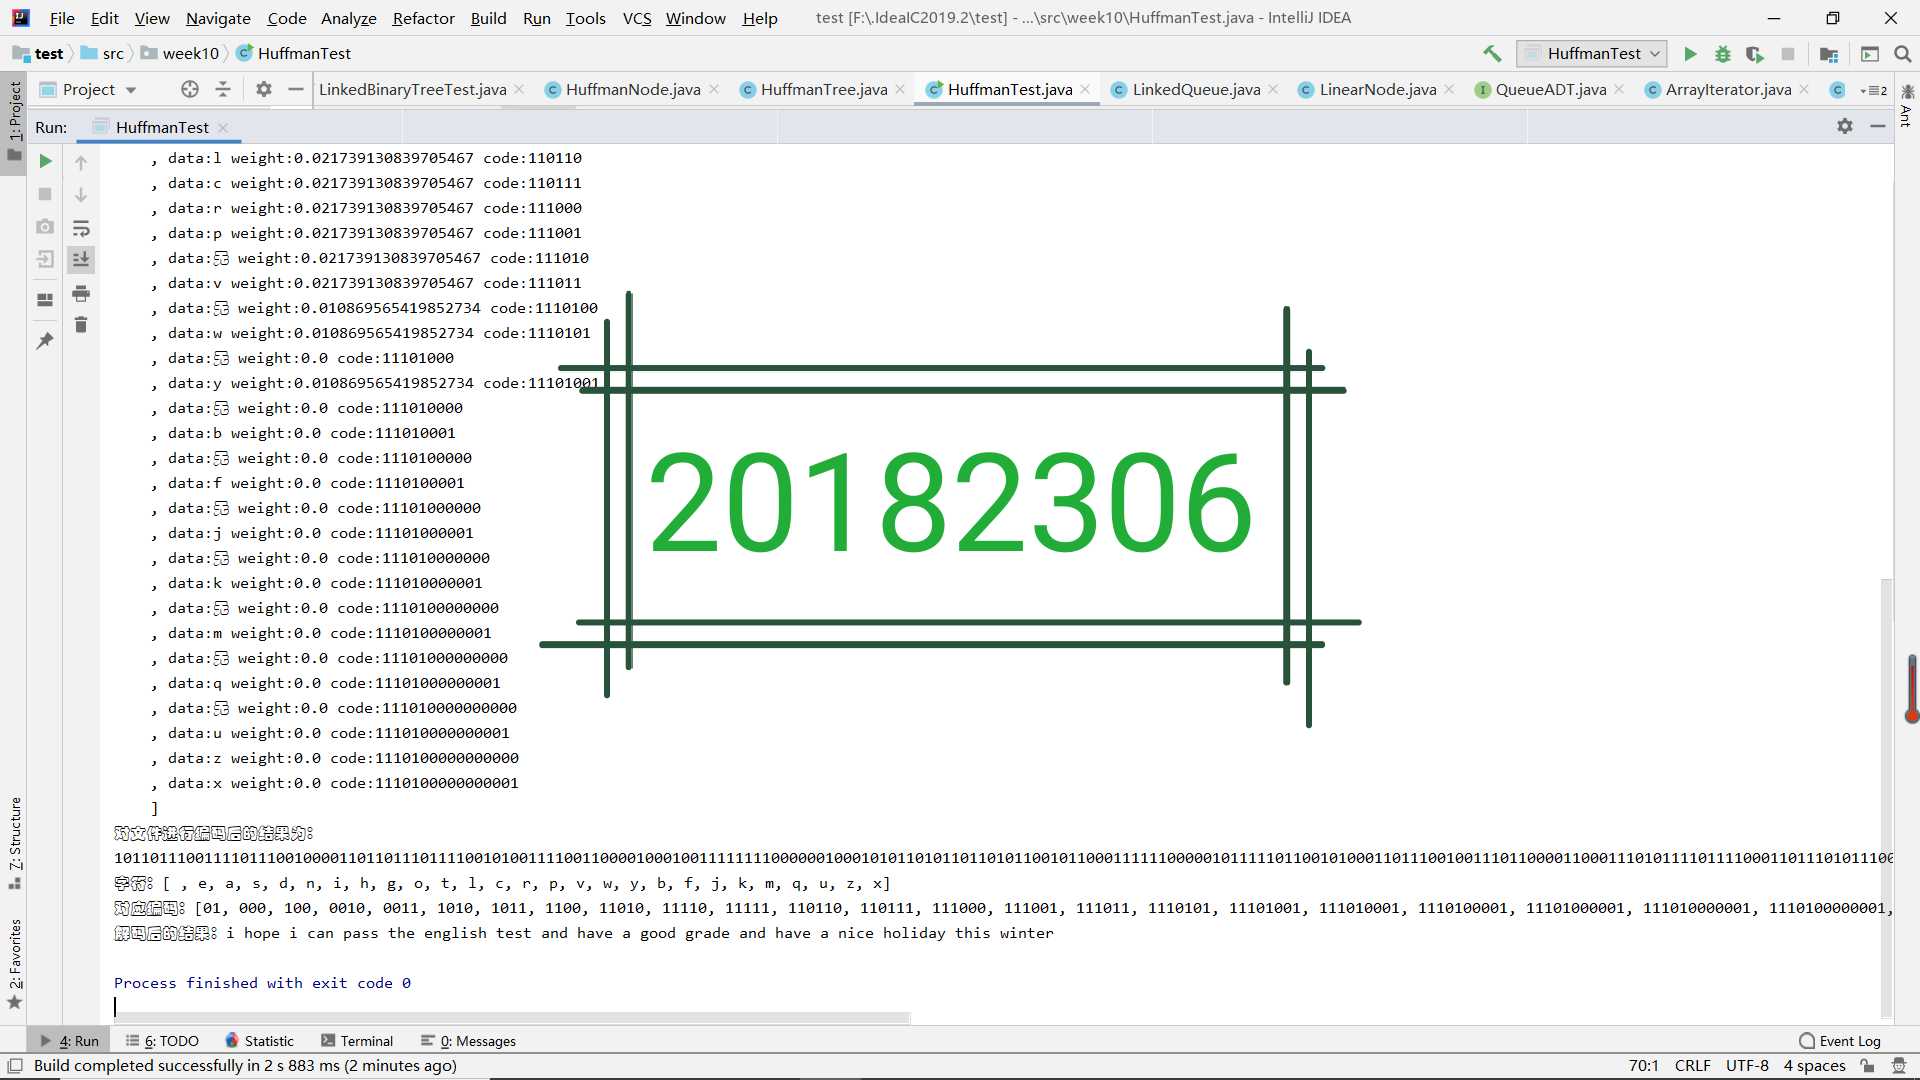Viewport: 1920px width, 1080px height.
Task: Click the Build project hammer icon
Action: pyautogui.click(x=1492, y=54)
